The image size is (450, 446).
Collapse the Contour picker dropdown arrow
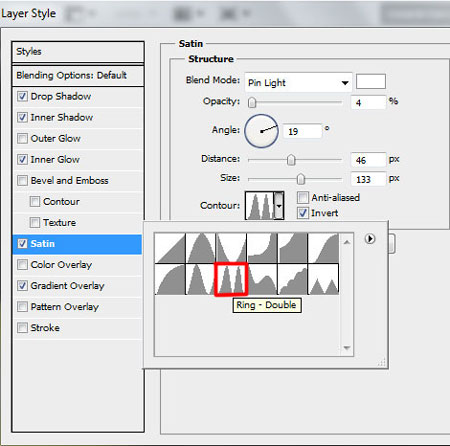(x=279, y=206)
